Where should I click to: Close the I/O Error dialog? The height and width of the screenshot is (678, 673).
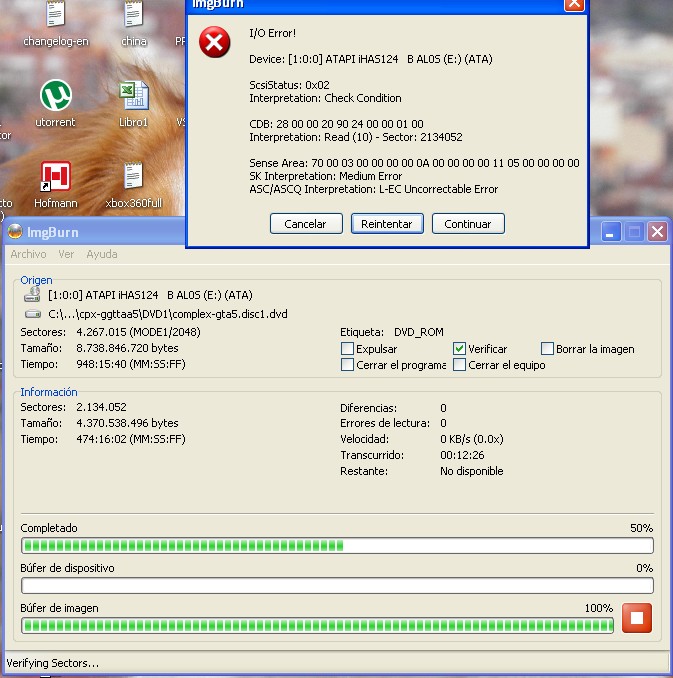574,5
